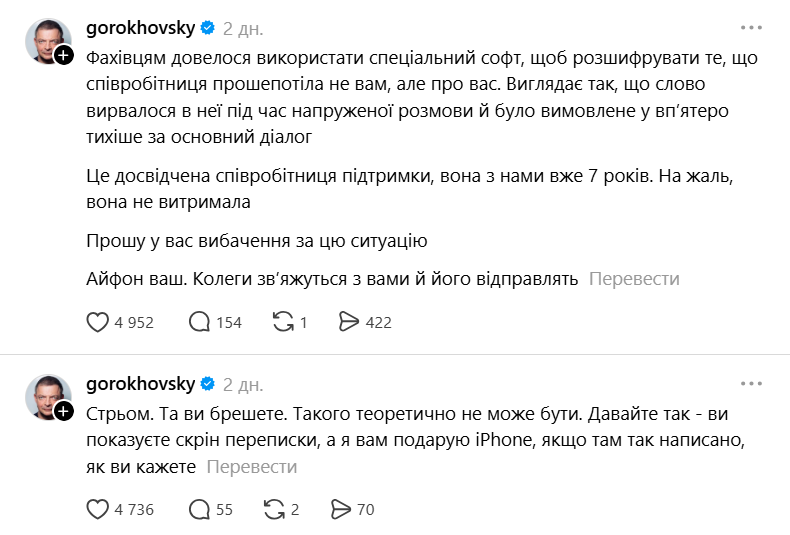Open gorokhovsky profile from second post username
Screen dimensions: 790x535
tap(141, 384)
